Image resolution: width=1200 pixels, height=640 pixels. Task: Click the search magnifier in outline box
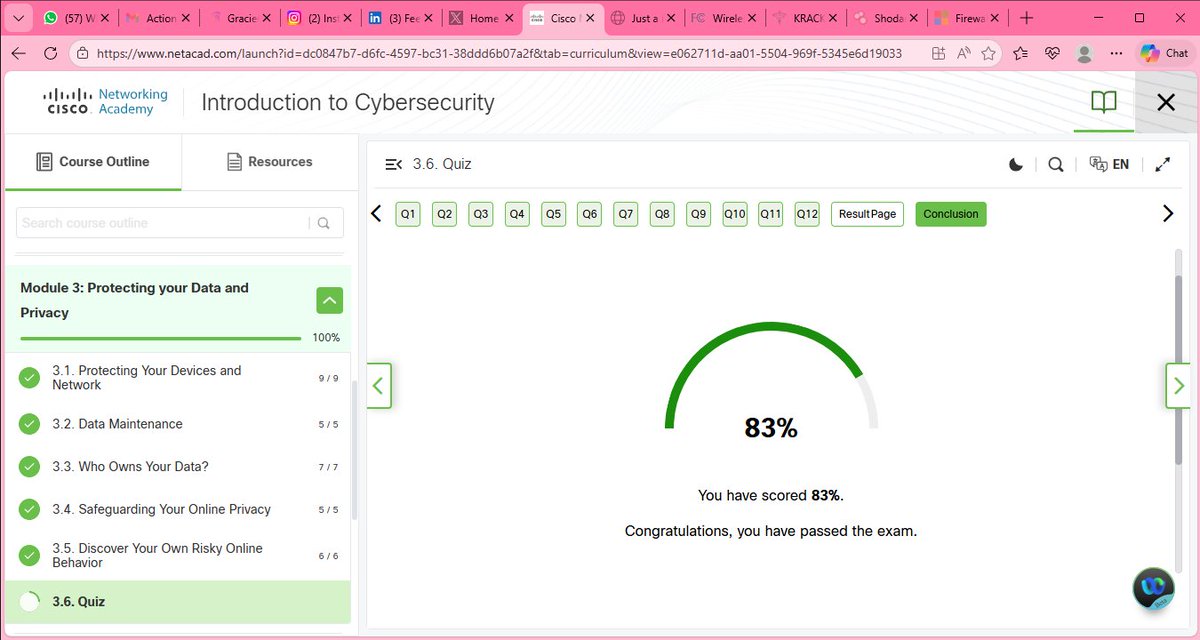tap(324, 223)
